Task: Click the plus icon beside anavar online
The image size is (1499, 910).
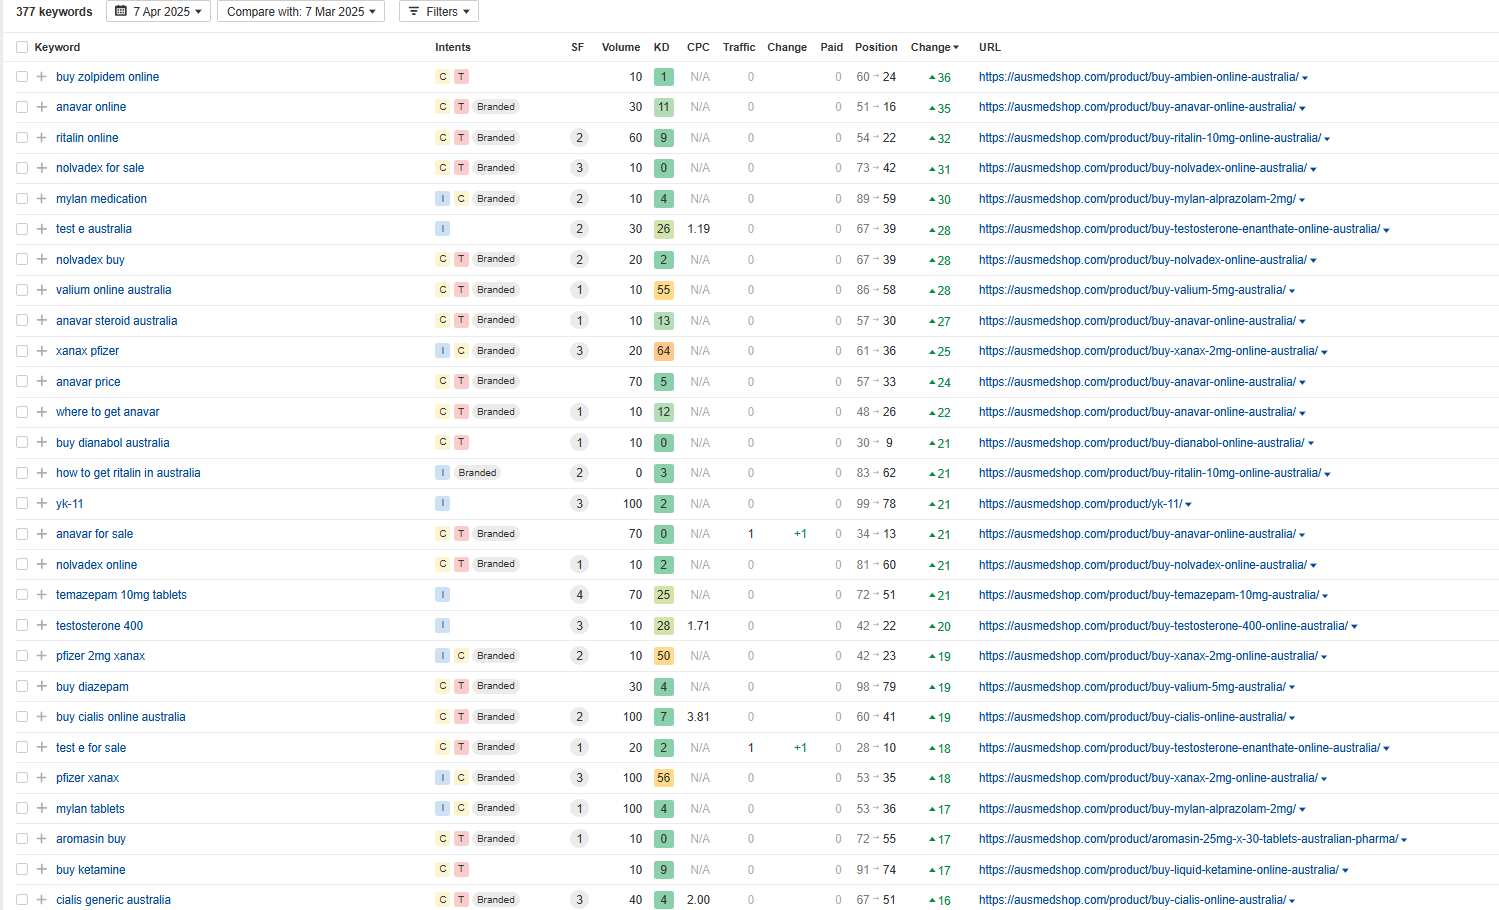Action: pos(41,107)
